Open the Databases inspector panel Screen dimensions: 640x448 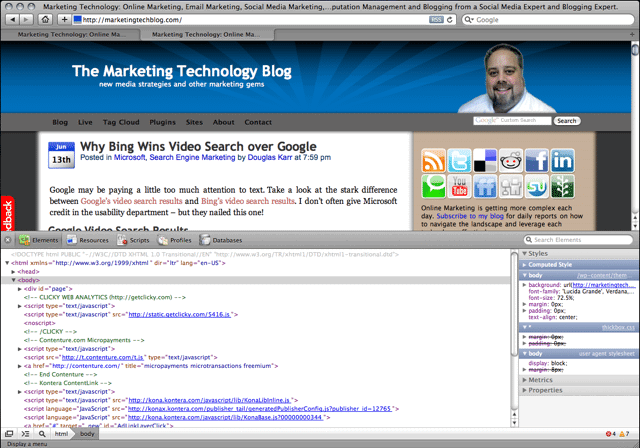(220, 240)
